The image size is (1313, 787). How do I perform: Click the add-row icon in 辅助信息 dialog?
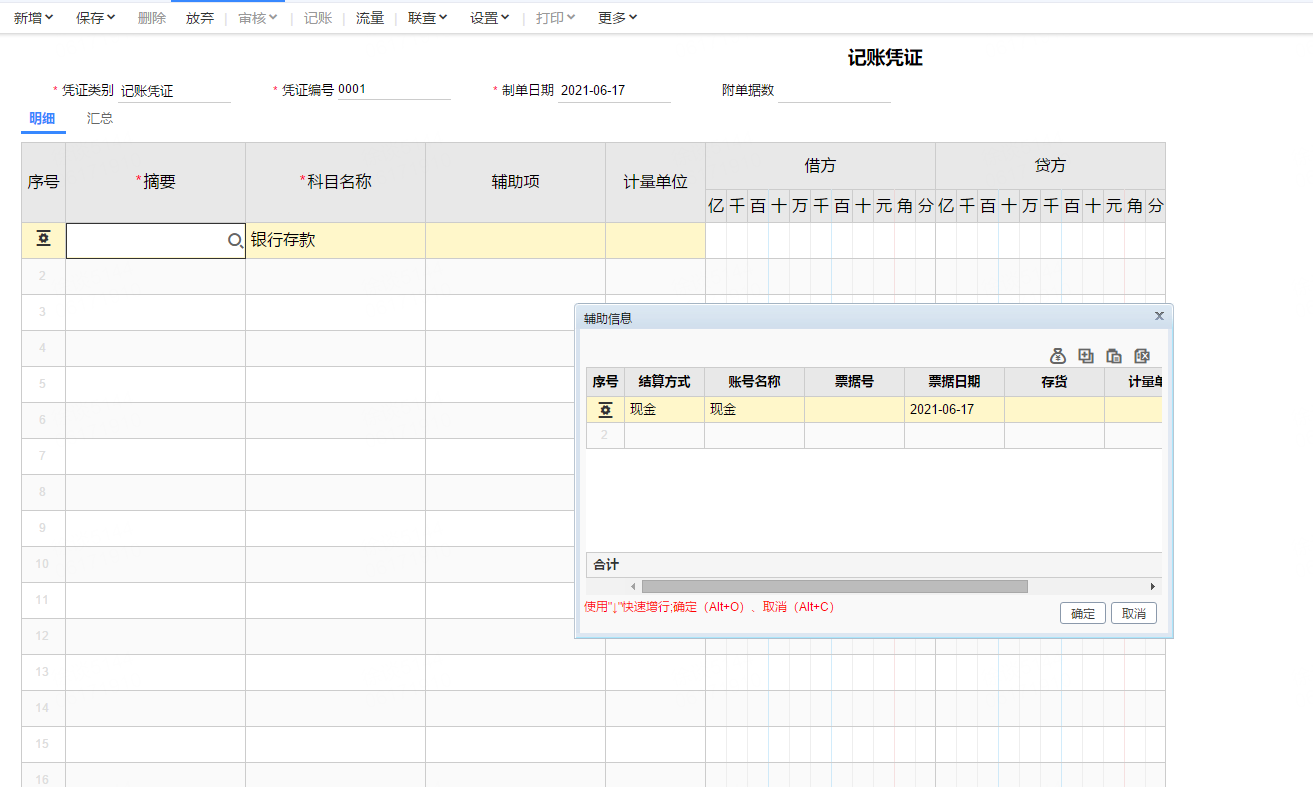point(1086,356)
